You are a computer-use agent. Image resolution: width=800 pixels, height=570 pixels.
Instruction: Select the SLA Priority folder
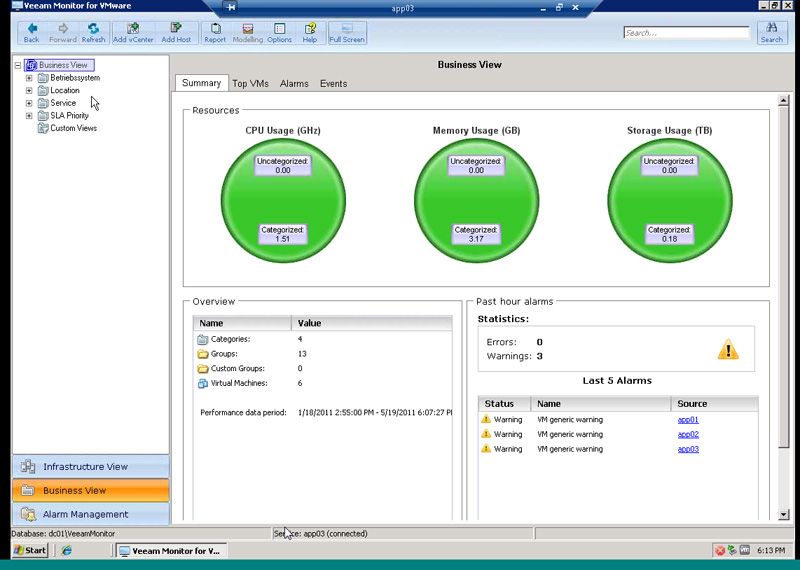click(x=63, y=116)
